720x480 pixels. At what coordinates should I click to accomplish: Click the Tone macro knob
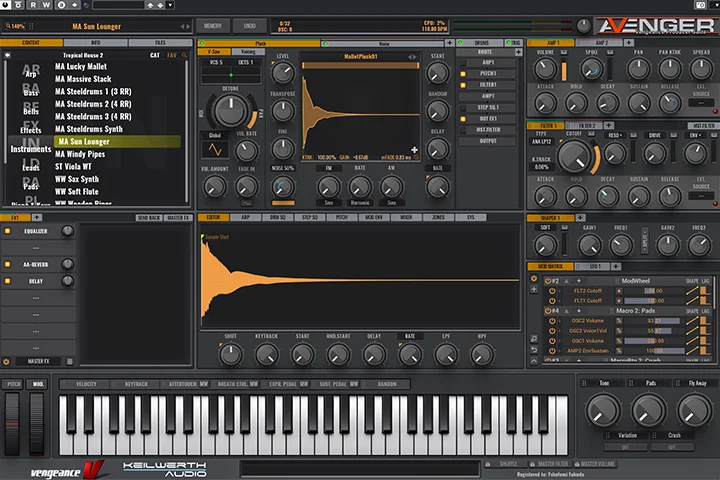click(x=603, y=411)
